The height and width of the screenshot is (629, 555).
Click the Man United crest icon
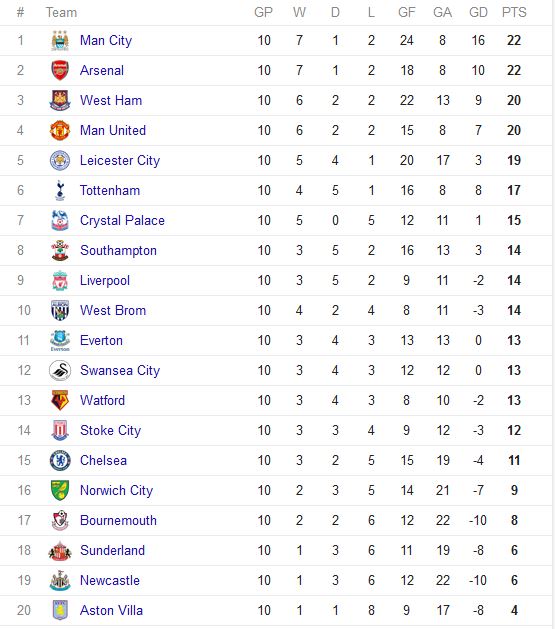coord(60,130)
